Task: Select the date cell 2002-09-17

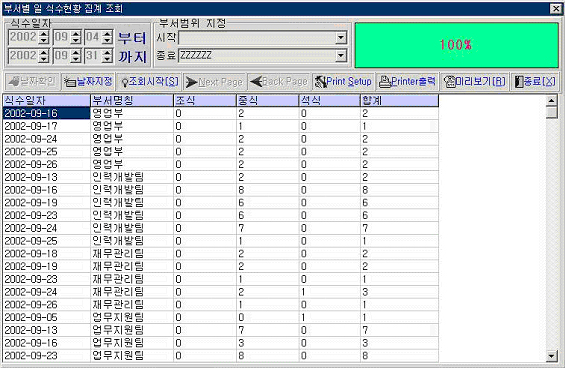Action: click(46, 126)
